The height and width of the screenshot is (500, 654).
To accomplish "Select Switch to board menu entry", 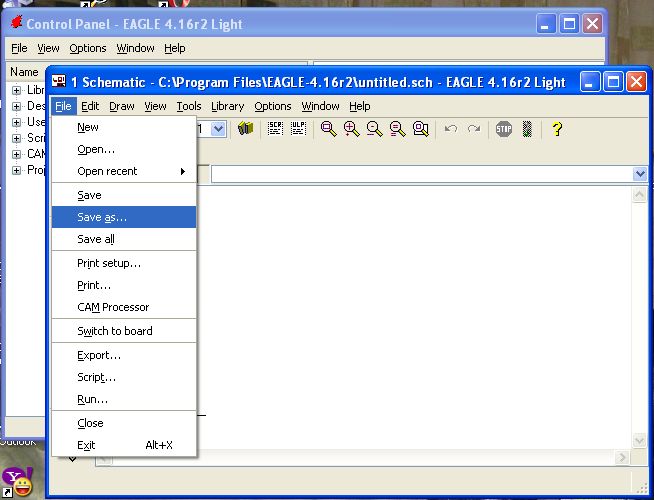I will 124,331.
